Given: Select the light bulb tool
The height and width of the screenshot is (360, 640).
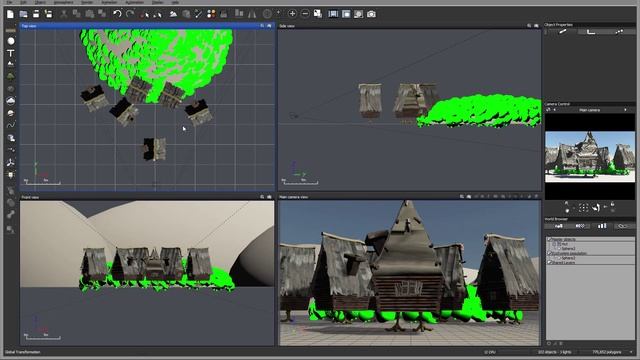Looking at the screenshot, I should point(11,175).
